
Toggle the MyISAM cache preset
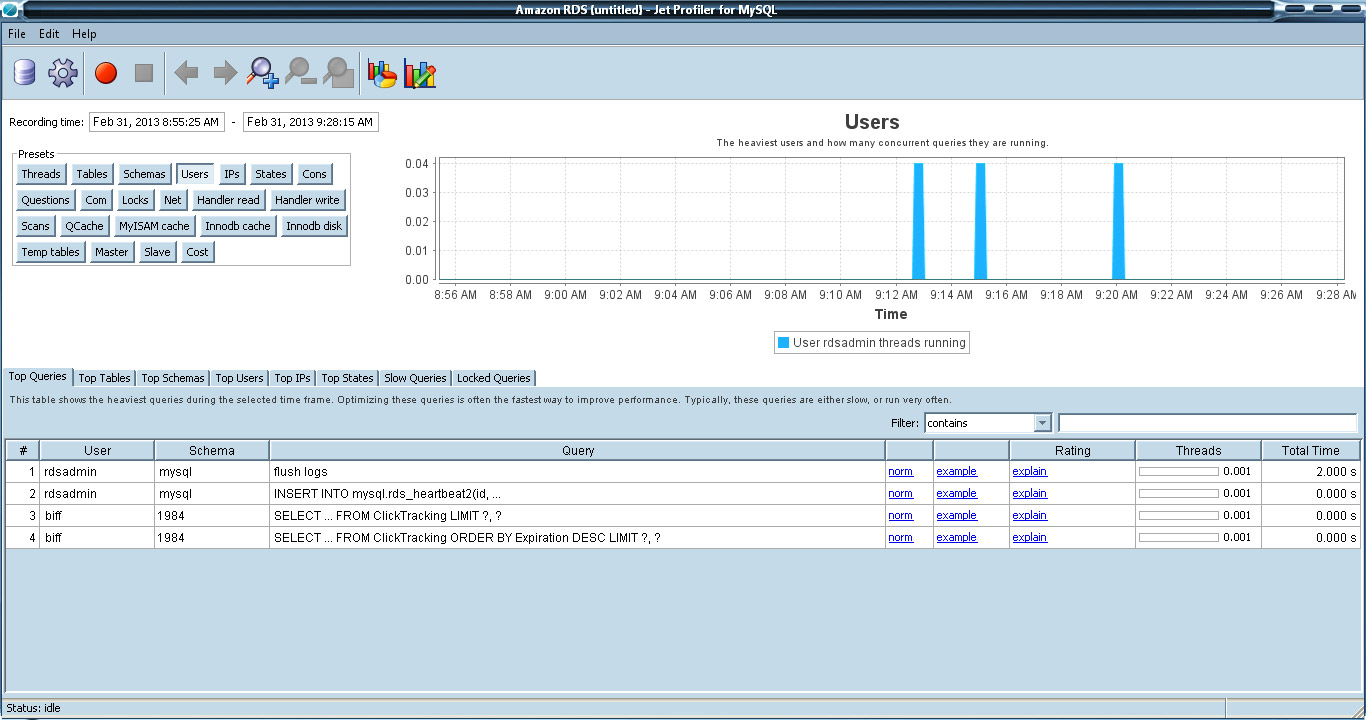(x=154, y=226)
